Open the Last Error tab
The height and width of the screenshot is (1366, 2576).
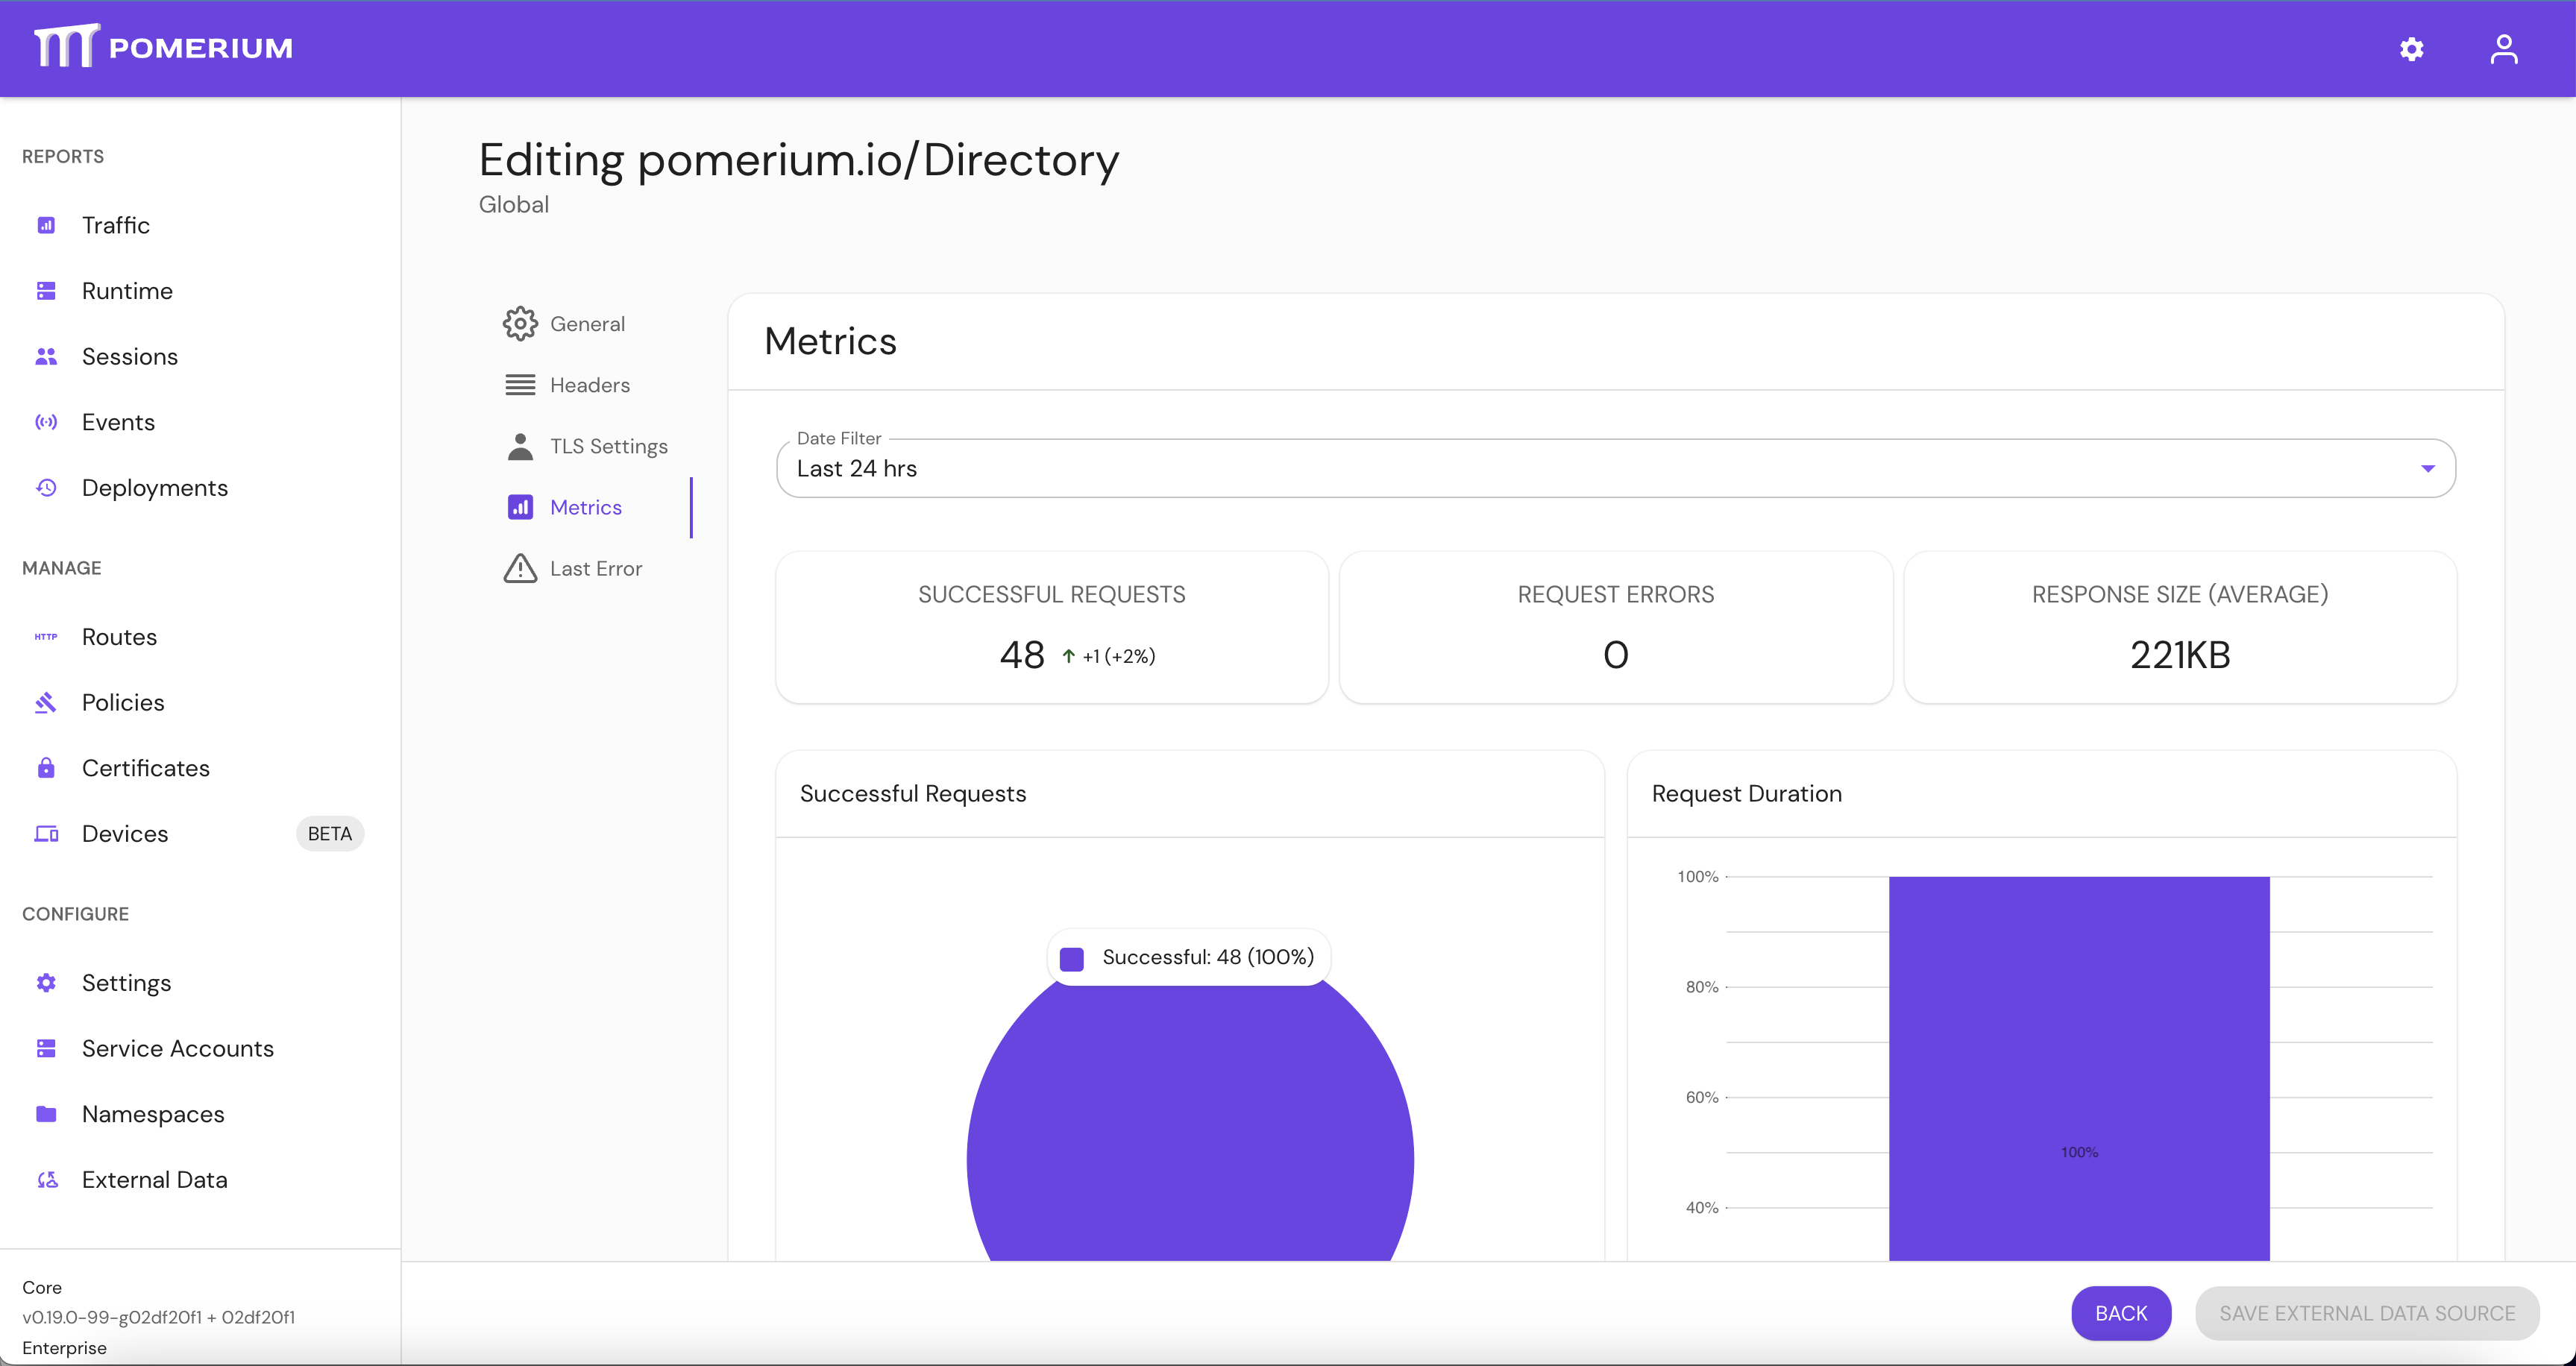coord(595,568)
